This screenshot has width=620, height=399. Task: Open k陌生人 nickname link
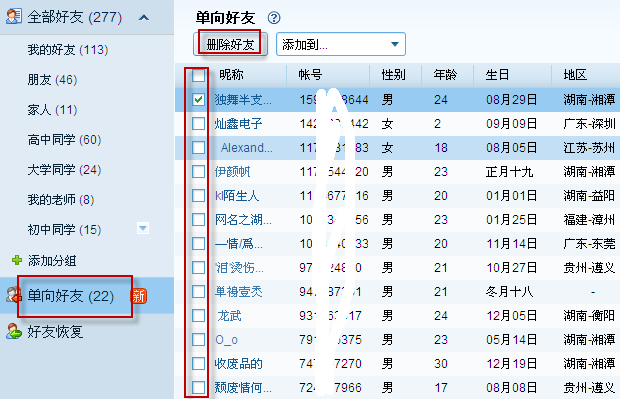pyautogui.click(x=236, y=196)
